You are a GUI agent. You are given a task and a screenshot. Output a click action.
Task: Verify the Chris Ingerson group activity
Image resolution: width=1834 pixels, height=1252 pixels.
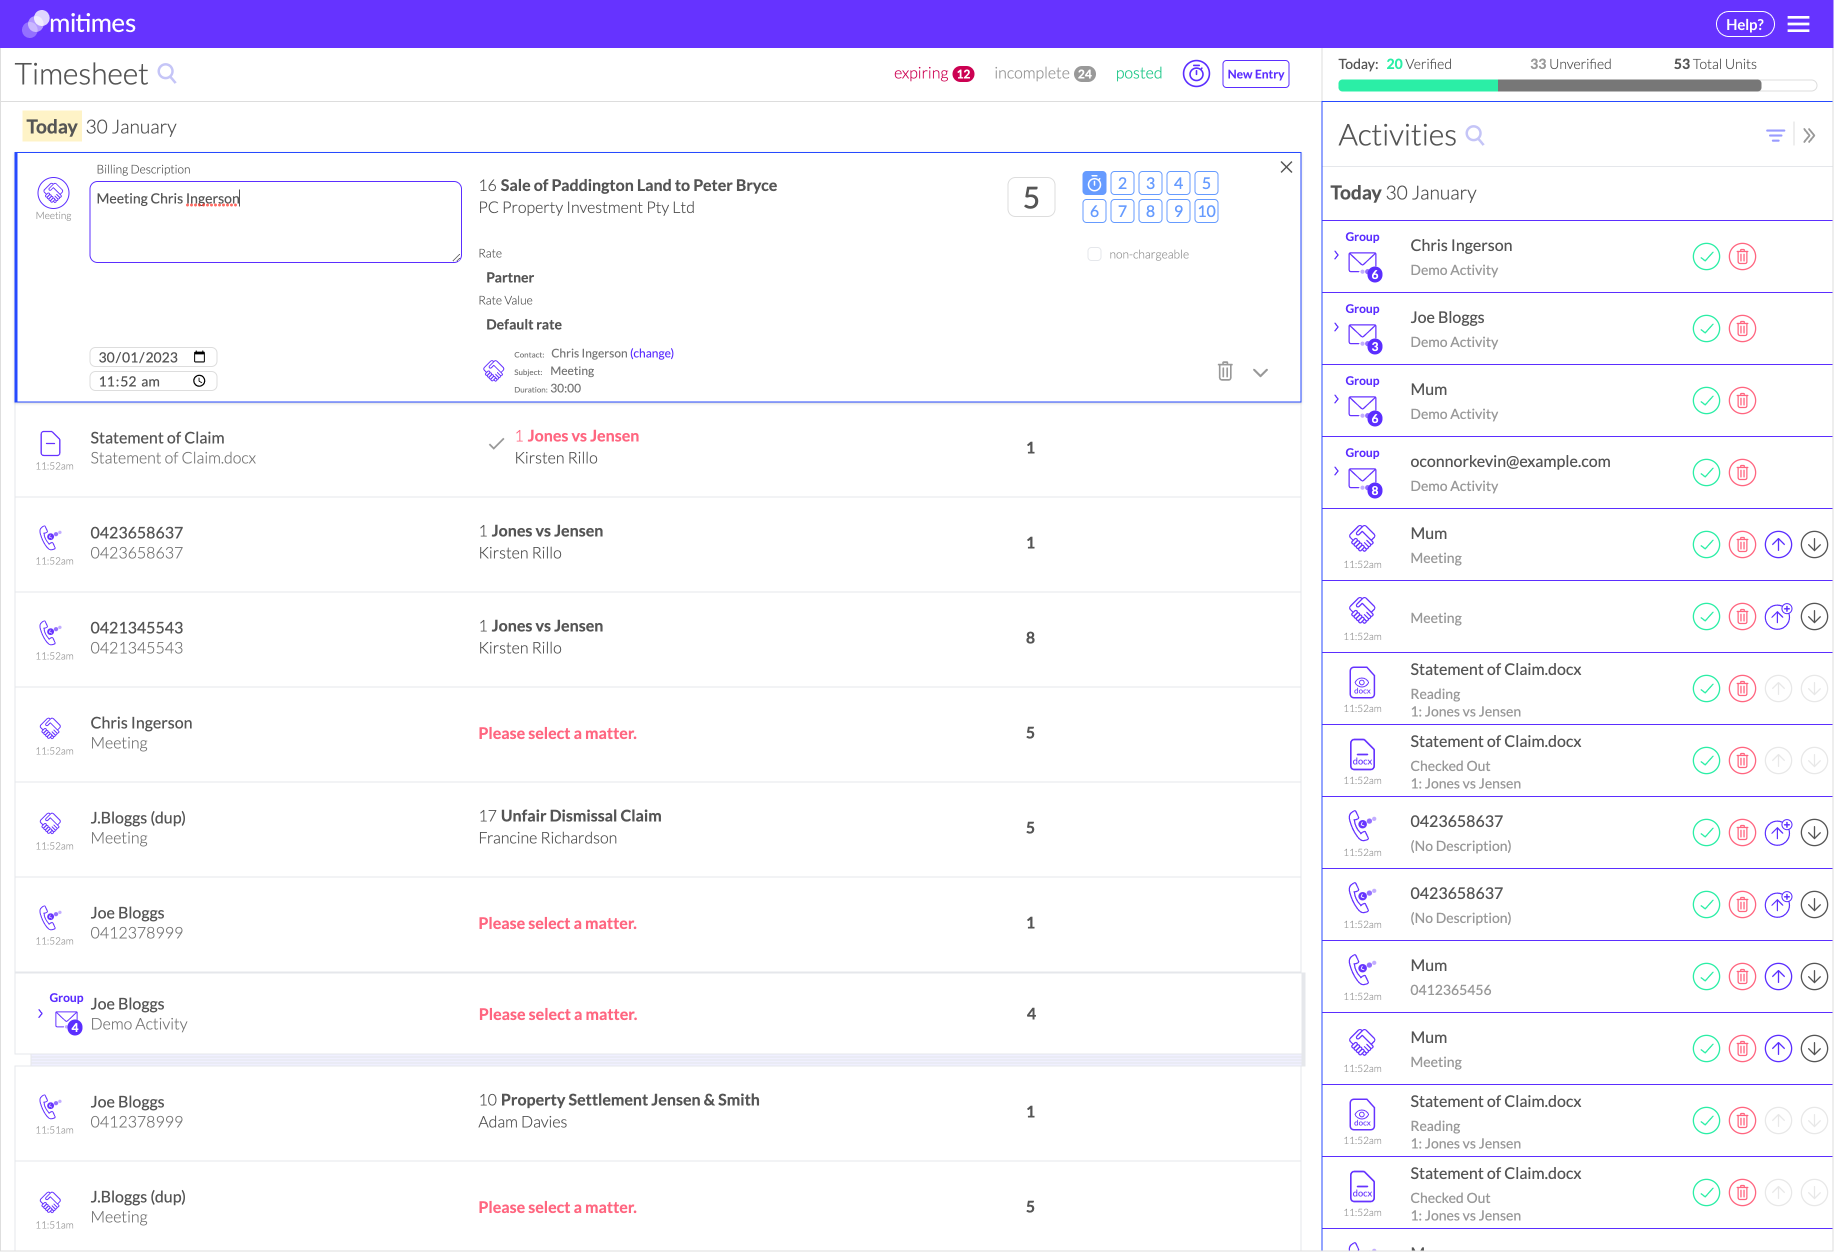pyautogui.click(x=1706, y=257)
